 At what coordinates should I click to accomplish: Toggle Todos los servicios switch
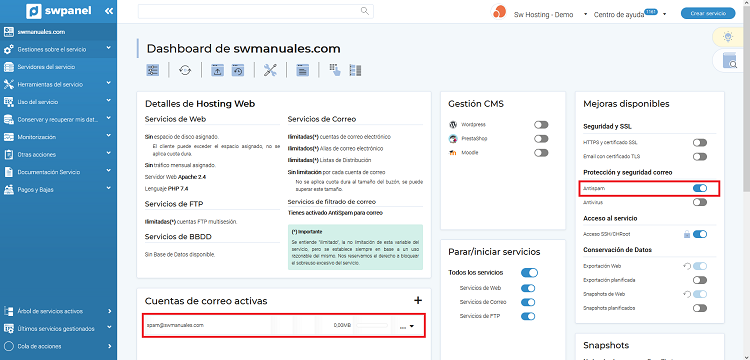529,273
